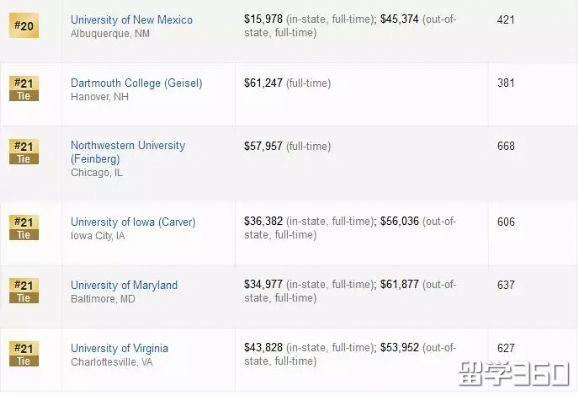Open Northwestern University (Feinberg) link

click(128, 152)
